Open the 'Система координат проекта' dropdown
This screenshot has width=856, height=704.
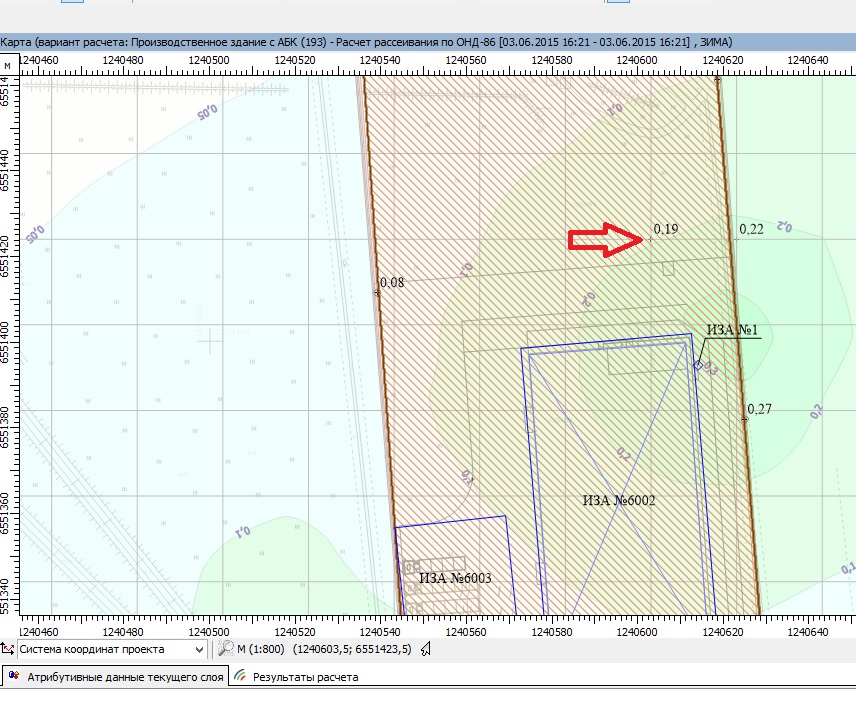pyautogui.click(x=198, y=650)
